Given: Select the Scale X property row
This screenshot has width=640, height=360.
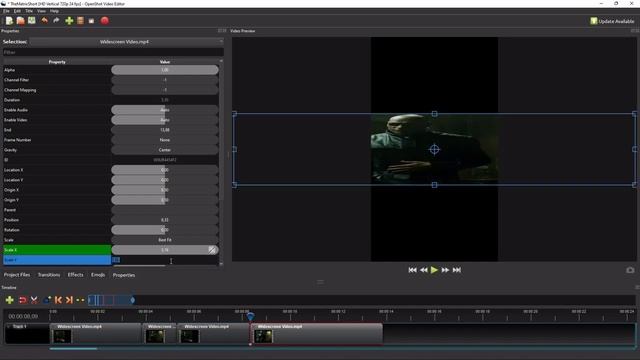Looking at the screenshot, I should [57, 250].
